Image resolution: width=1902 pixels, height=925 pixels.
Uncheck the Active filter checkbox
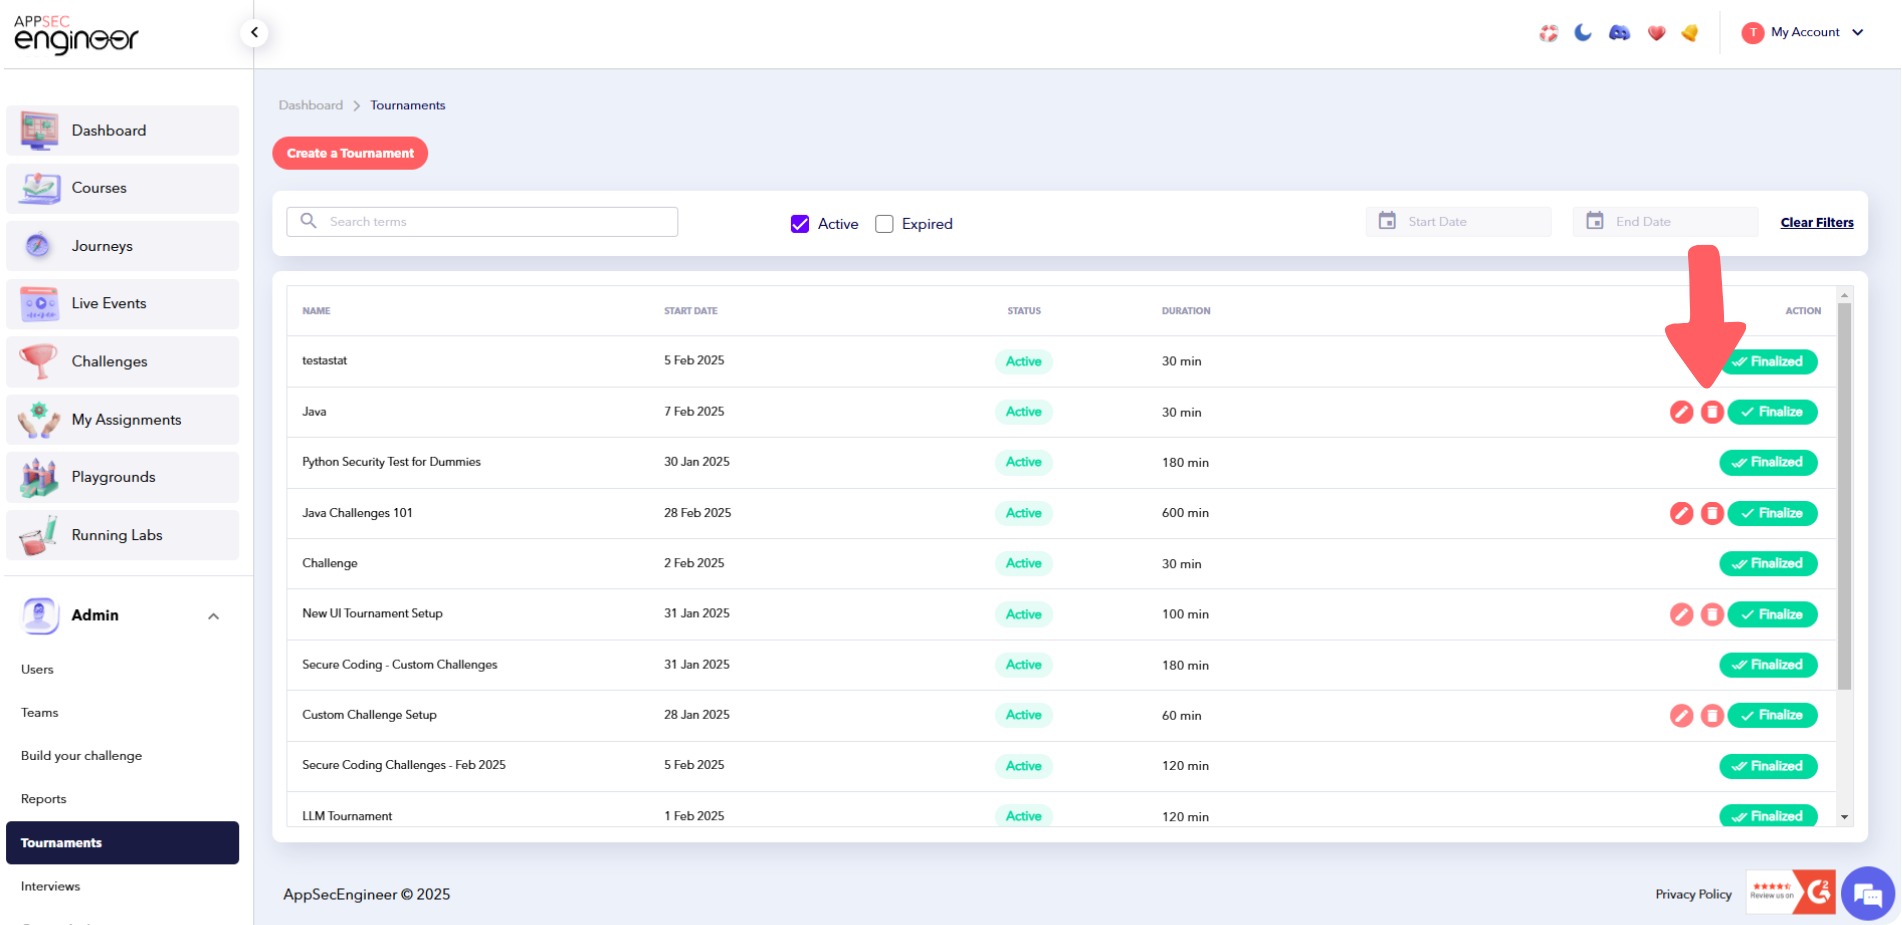tap(800, 224)
